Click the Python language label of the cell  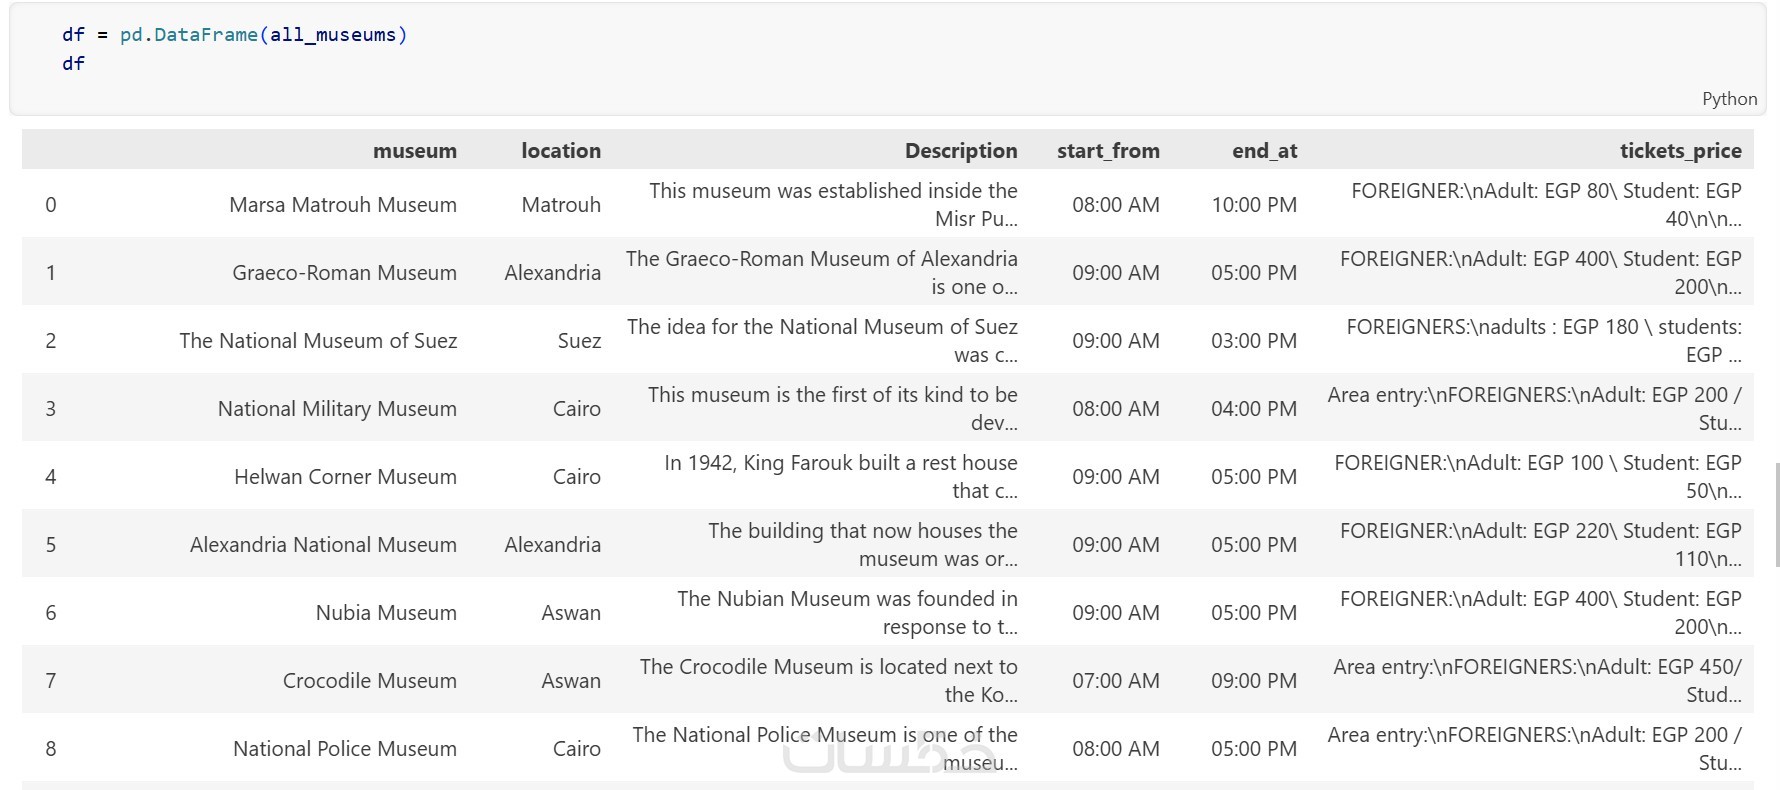[x=1728, y=99]
